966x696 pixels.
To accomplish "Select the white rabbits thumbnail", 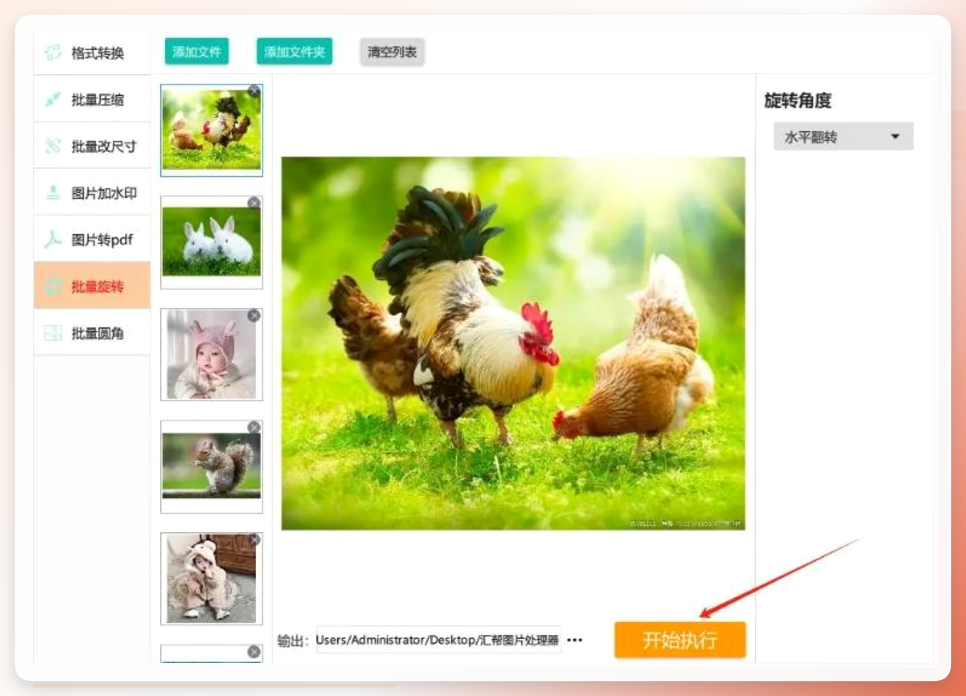I will click(211, 243).
